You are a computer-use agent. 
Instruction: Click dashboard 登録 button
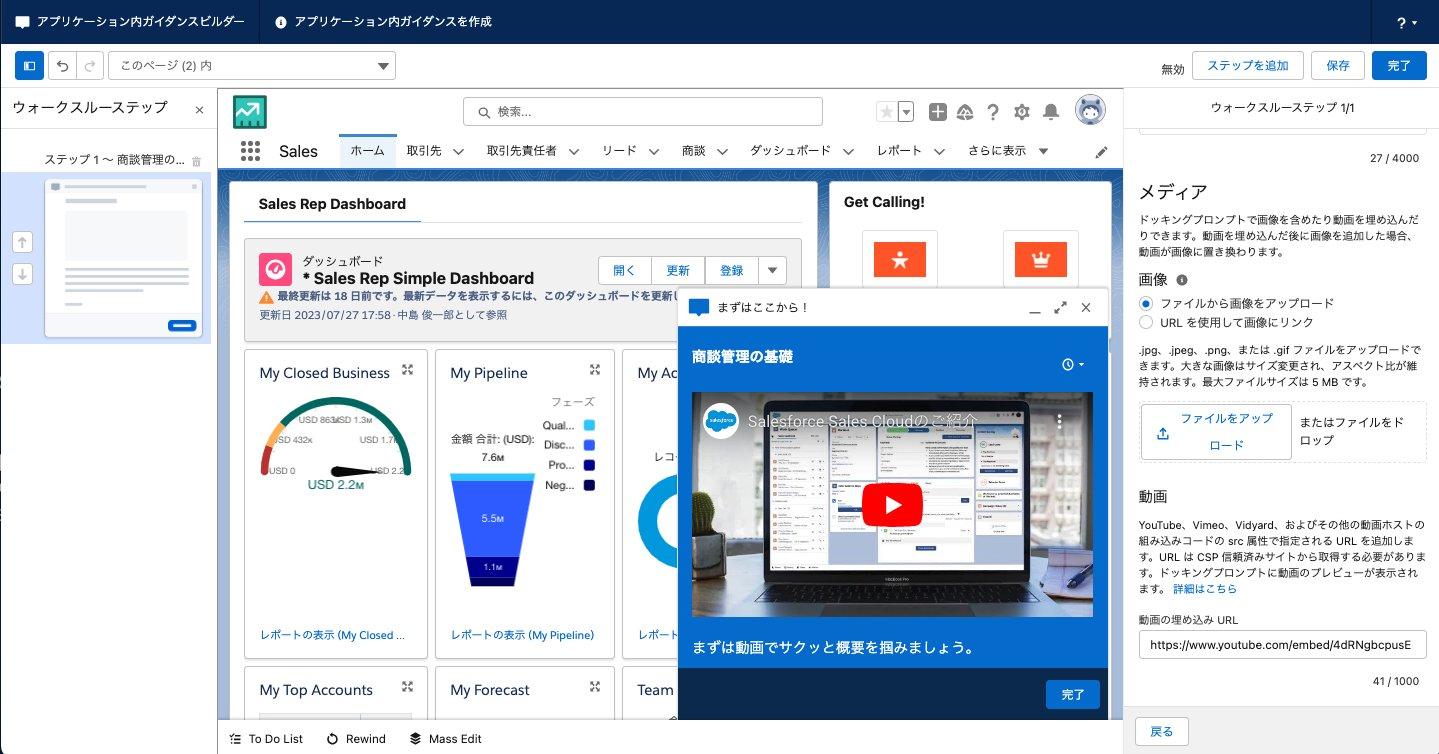click(732, 270)
